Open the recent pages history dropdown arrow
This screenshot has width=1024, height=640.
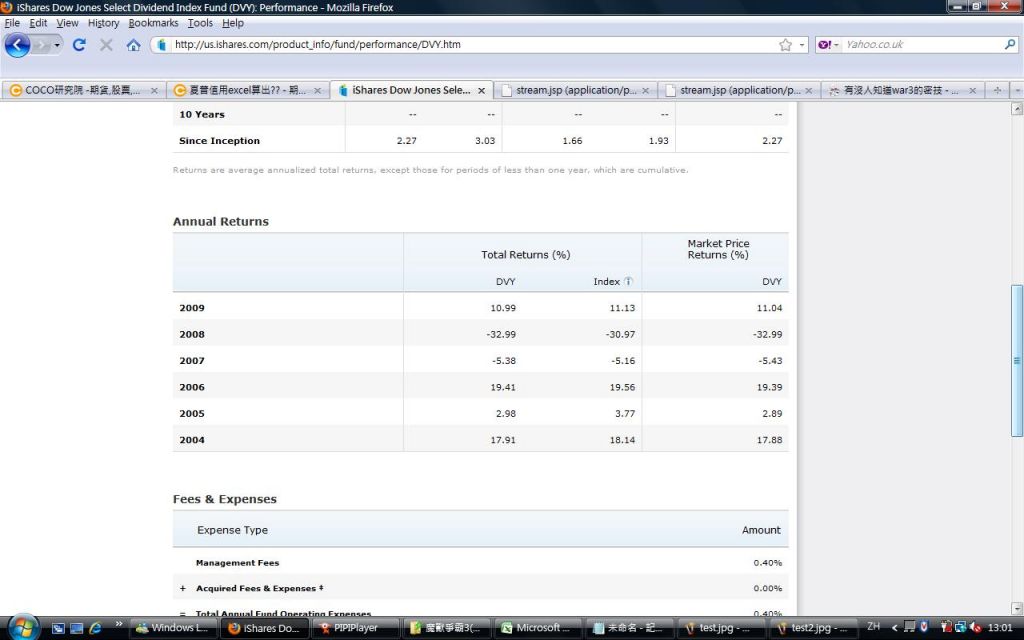click(57, 45)
